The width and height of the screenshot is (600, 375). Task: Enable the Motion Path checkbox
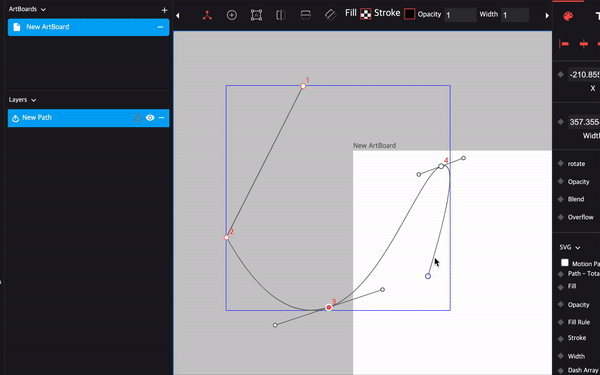pos(565,262)
